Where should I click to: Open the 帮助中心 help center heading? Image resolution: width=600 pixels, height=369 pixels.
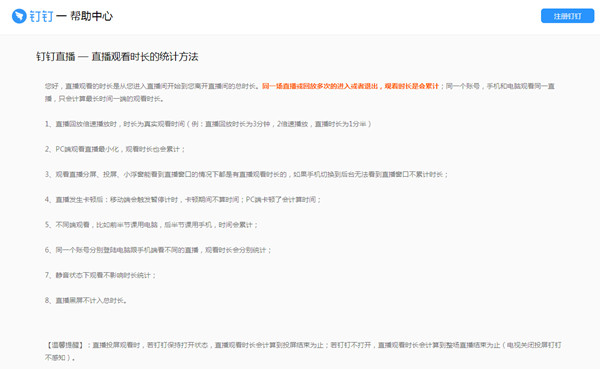91,16
